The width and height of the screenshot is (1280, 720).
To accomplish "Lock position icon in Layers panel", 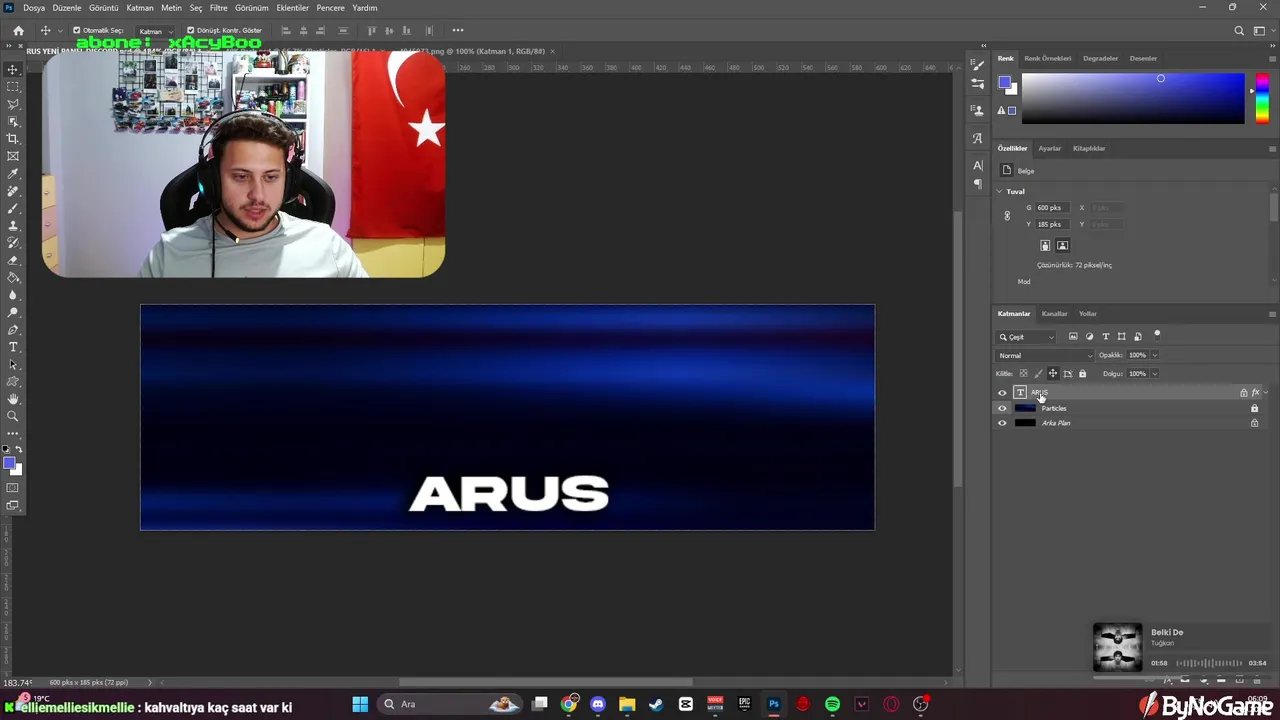I will [x=1052, y=374].
